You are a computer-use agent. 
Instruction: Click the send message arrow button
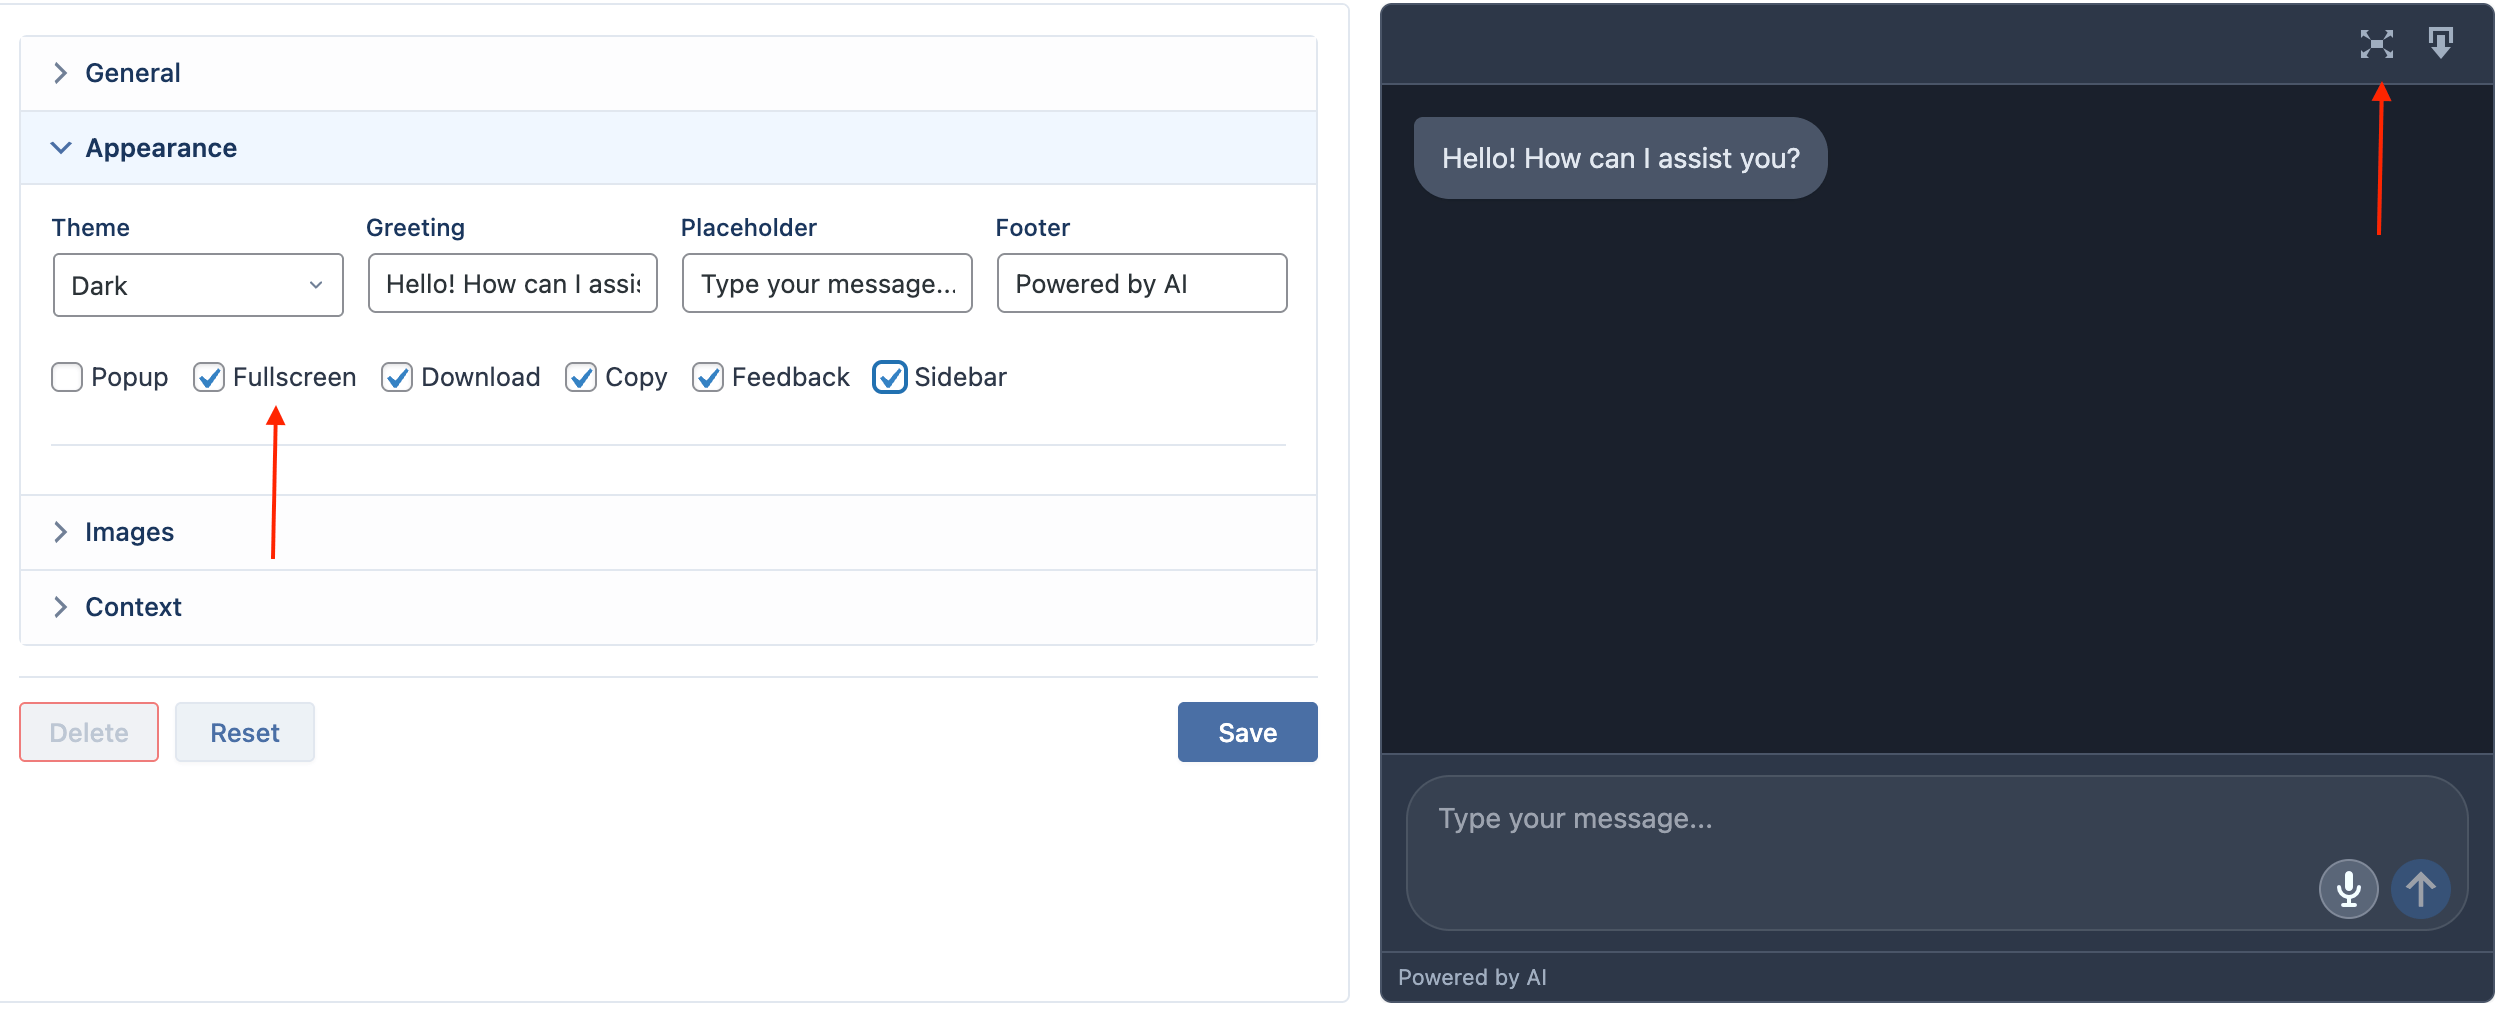[x=2420, y=888]
